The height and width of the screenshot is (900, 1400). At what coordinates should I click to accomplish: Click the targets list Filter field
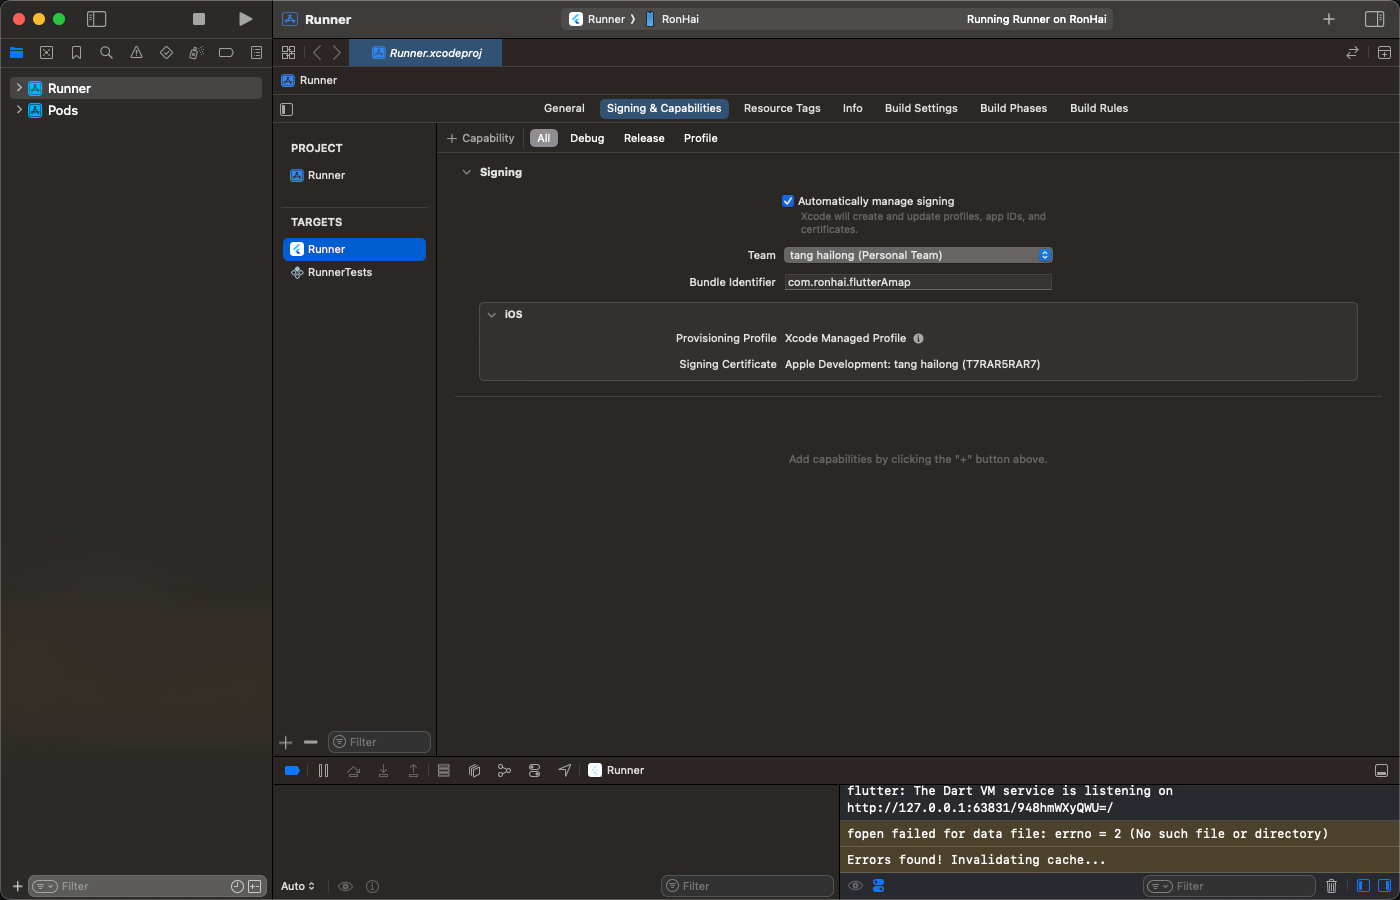pyautogui.click(x=379, y=742)
